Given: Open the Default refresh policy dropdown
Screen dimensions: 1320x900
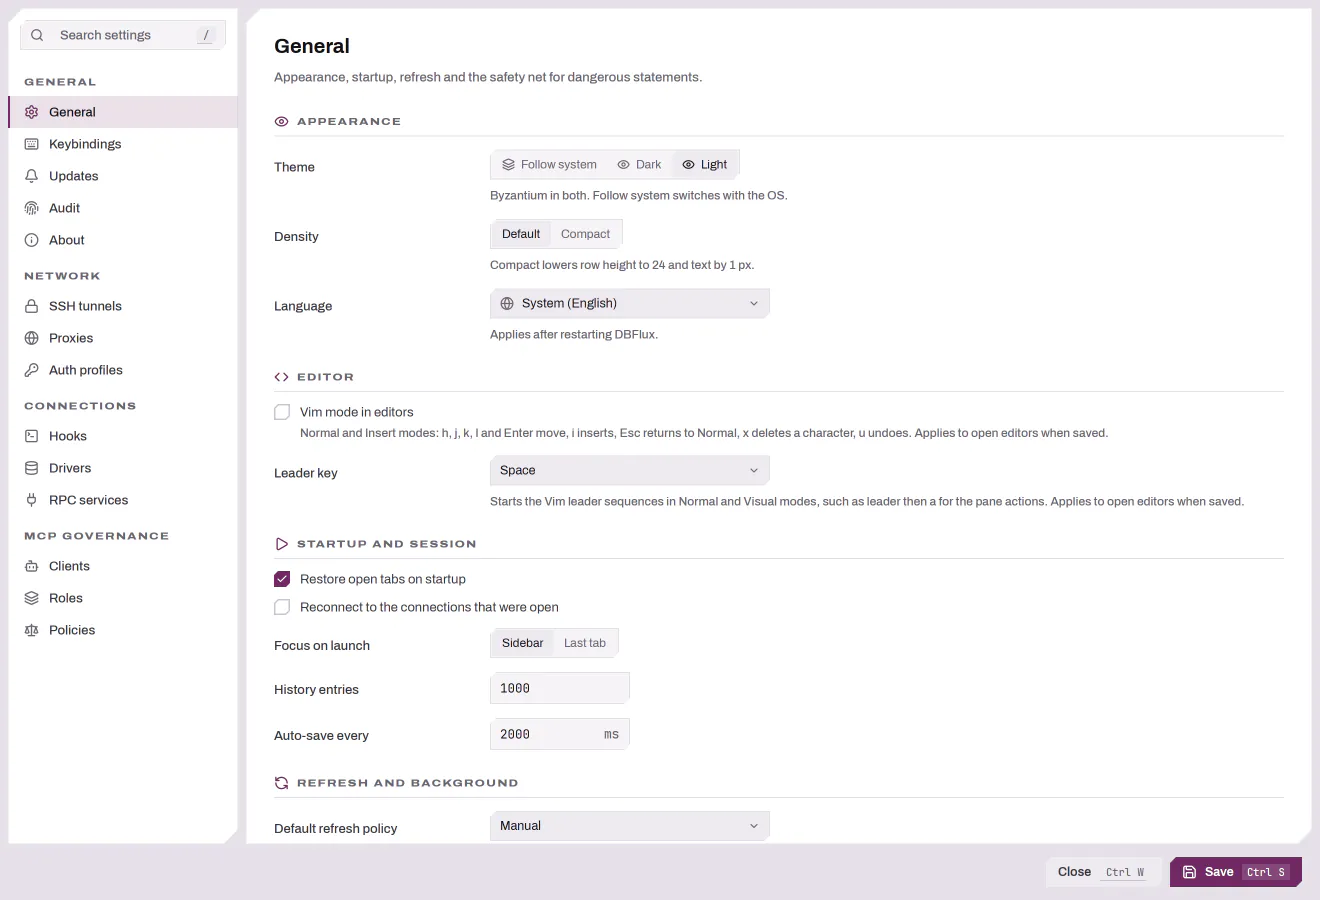Looking at the screenshot, I should pyautogui.click(x=630, y=826).
